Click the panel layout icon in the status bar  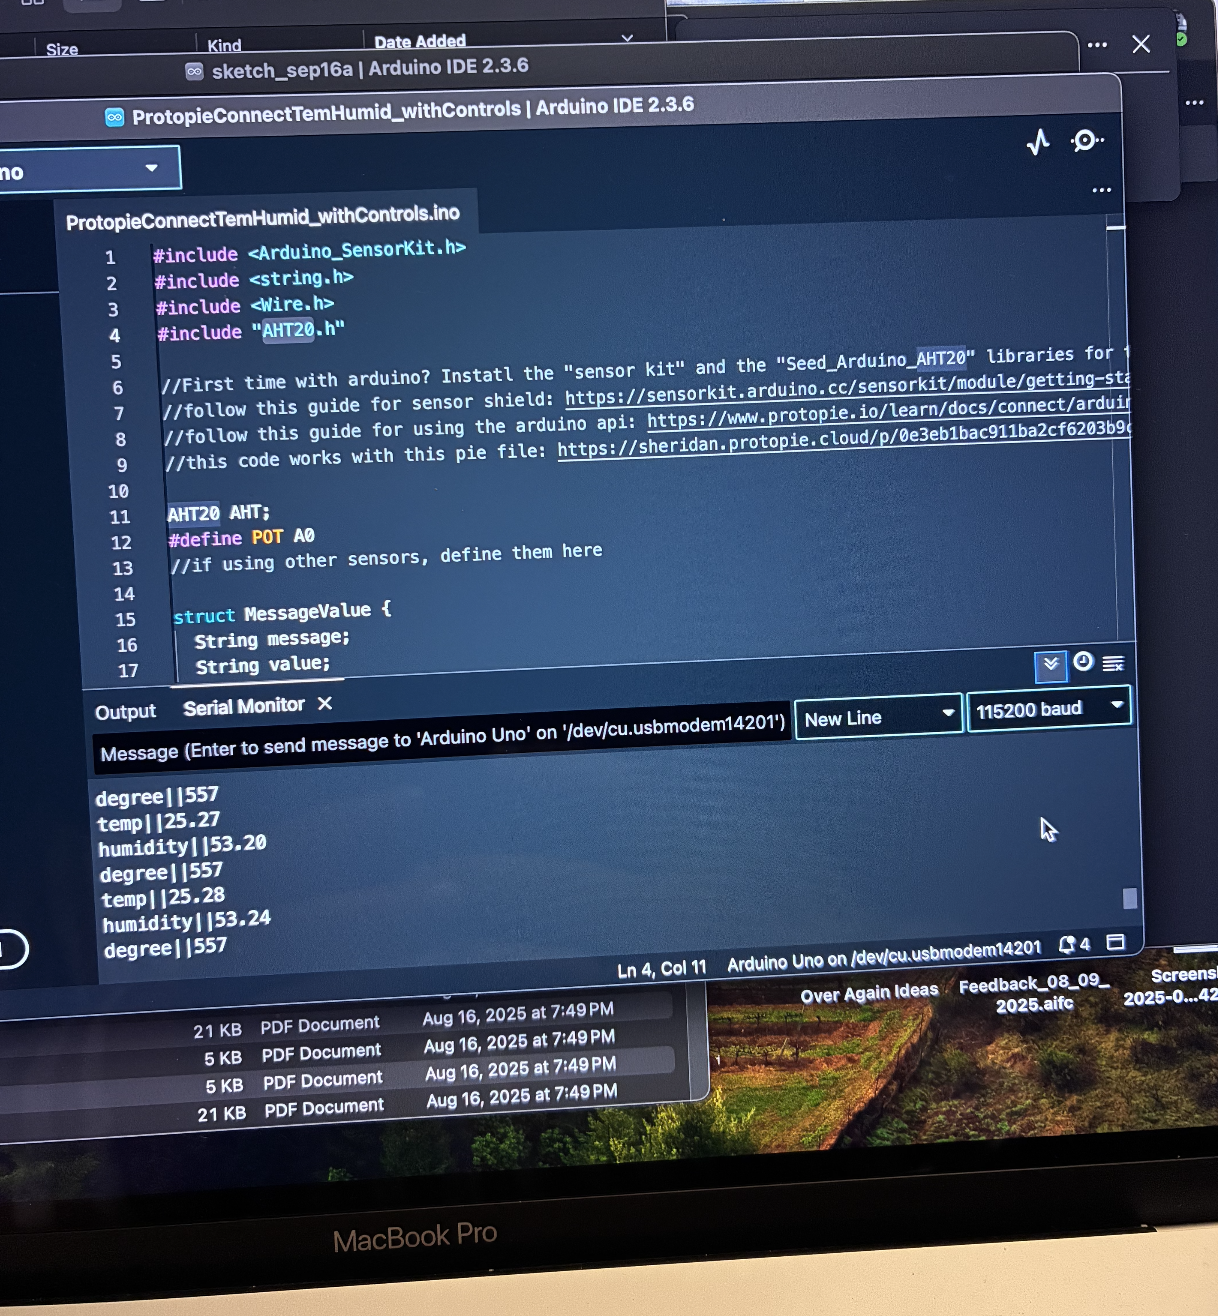1115,942
